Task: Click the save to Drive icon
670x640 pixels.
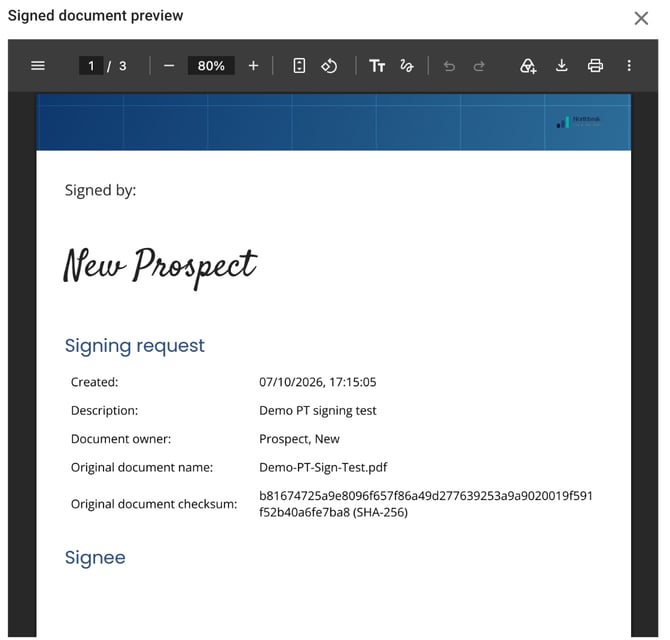Action: (528, 66)
